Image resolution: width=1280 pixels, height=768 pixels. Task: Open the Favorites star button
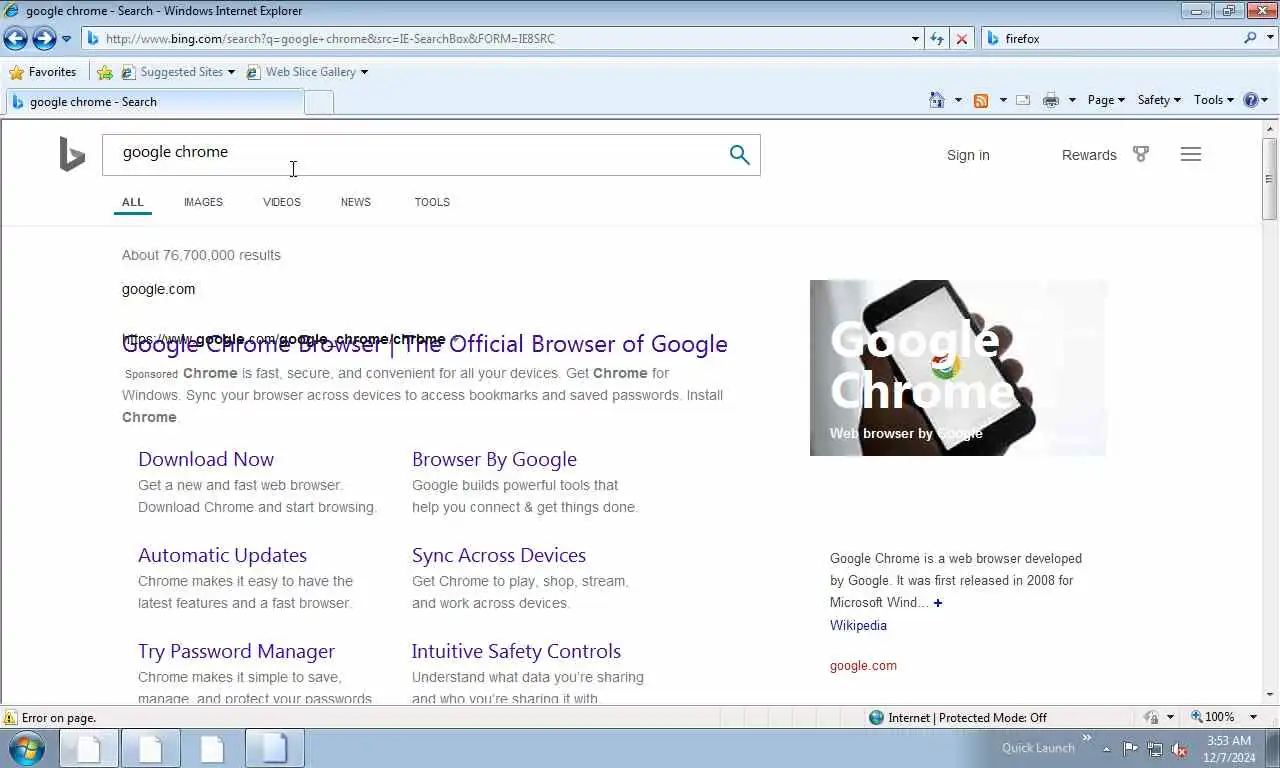42,72
